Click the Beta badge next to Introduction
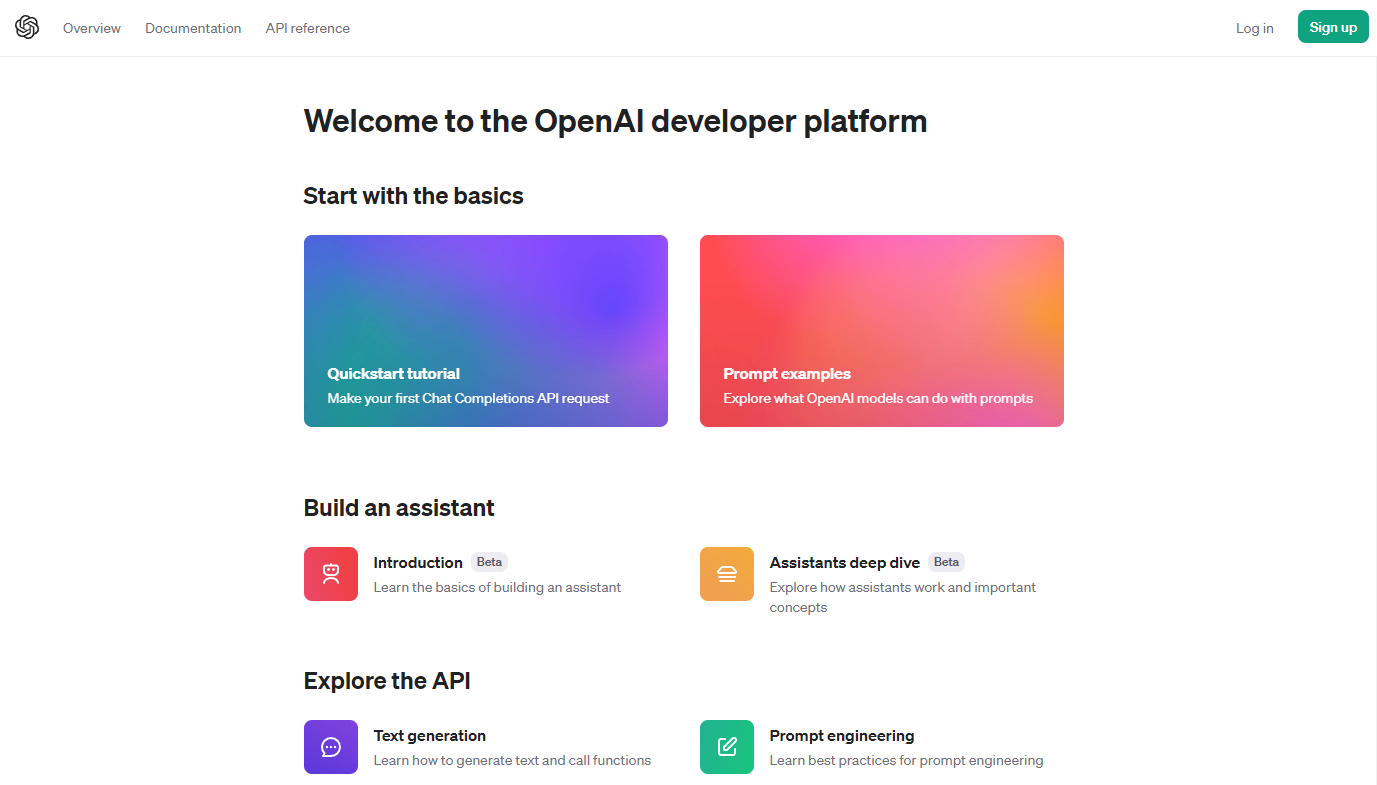 tap(490, 562)
